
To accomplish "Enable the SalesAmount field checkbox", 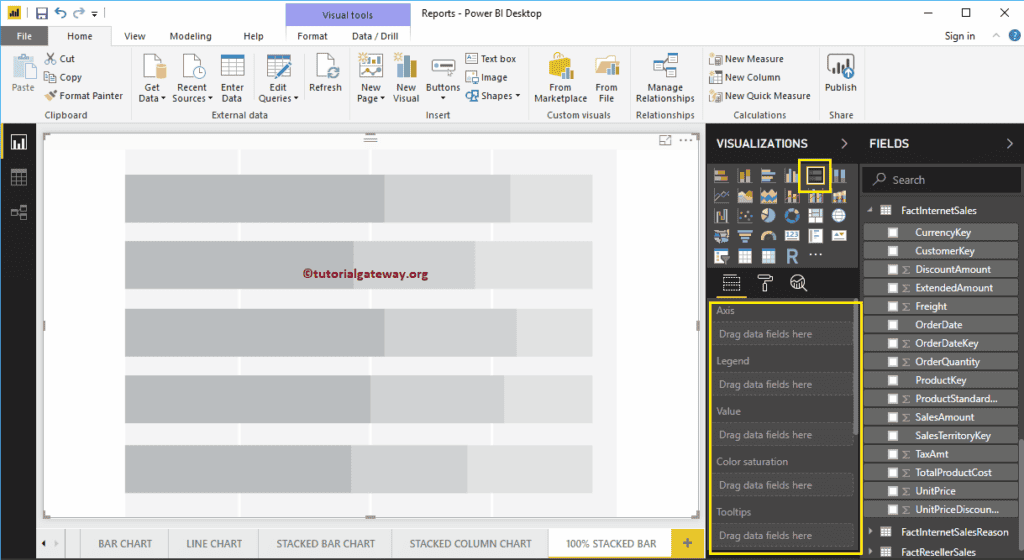I will point(893,417).
